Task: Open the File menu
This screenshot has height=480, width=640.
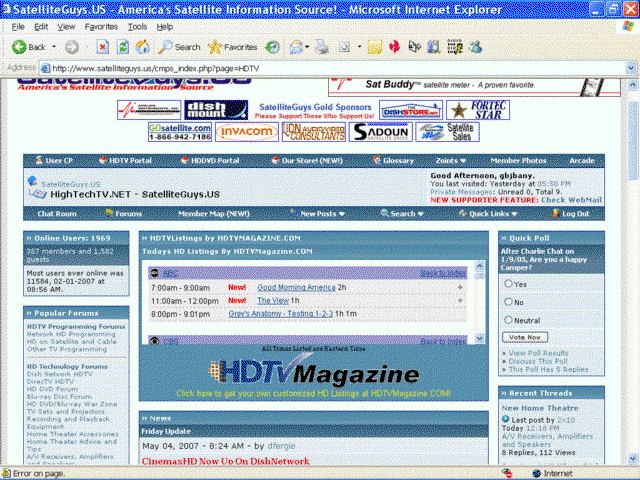Action: pyautogui.click(x=18, y=27)
